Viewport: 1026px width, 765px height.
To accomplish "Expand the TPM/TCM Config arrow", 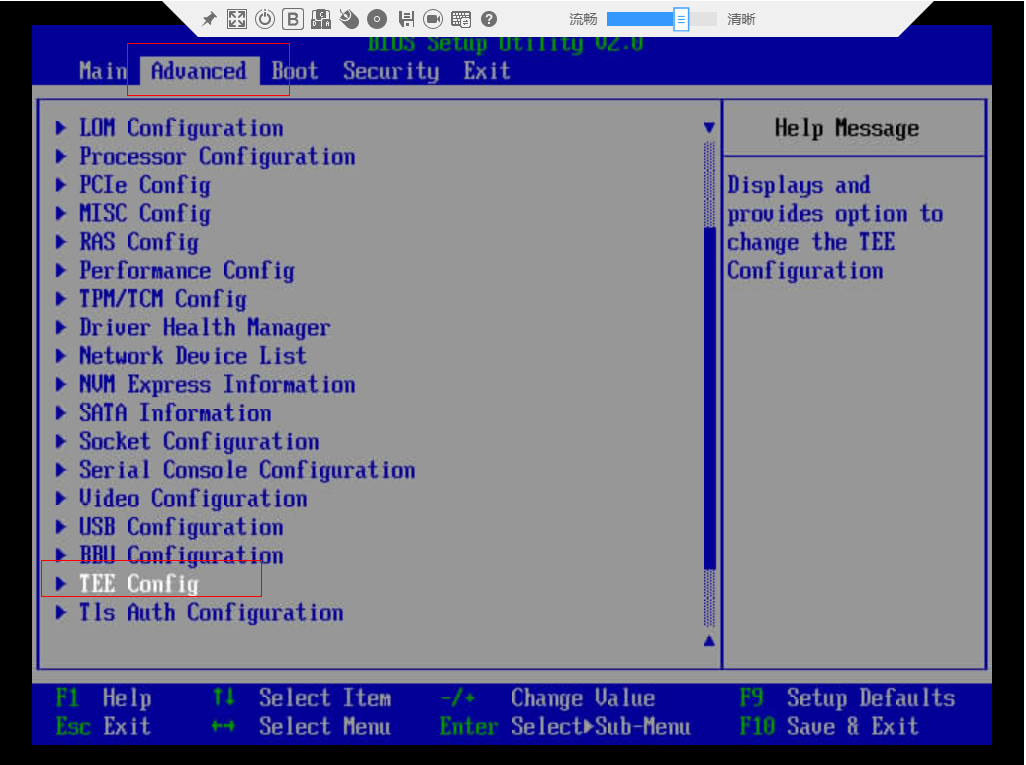I will coord(61,299).
